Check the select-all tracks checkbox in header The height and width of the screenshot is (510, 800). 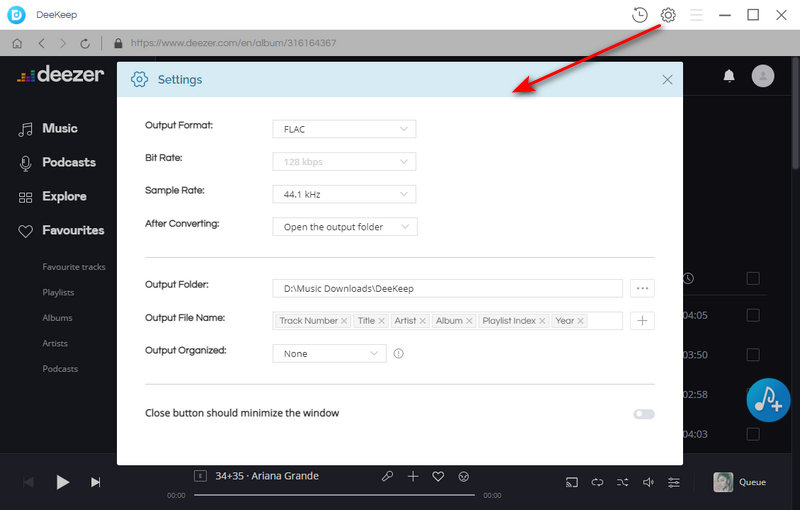point(753,278)
